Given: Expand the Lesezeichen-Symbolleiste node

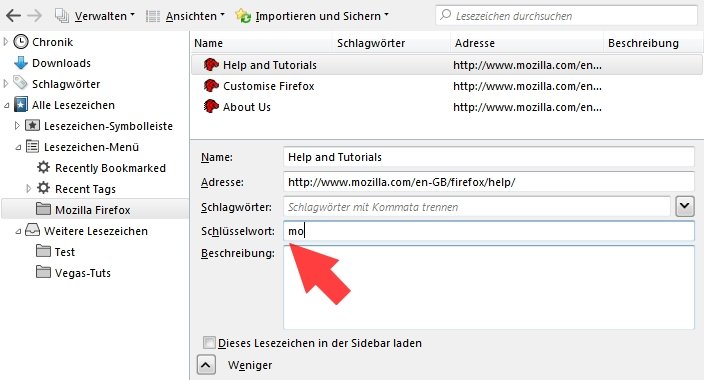Looking at the screenshot, I should pos(17,126).
